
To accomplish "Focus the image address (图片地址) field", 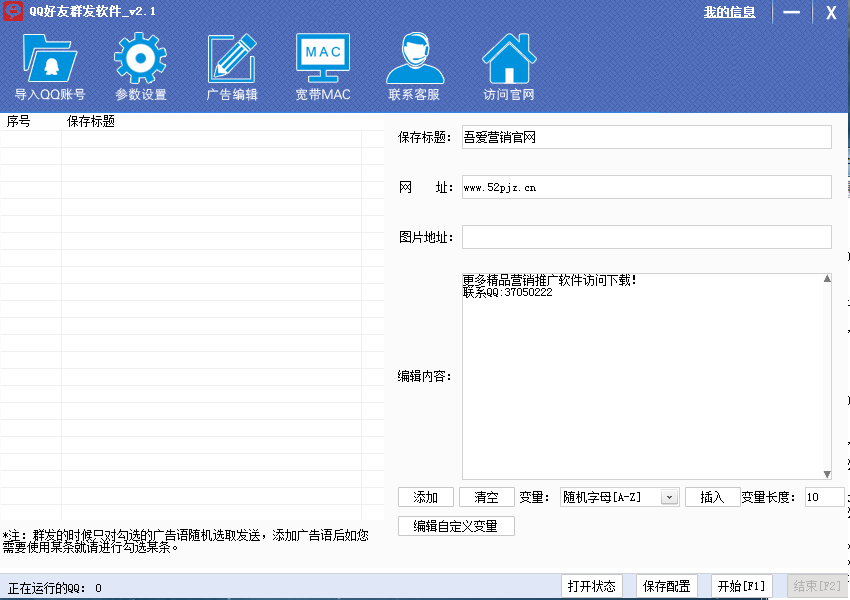I will pos(646,237).
